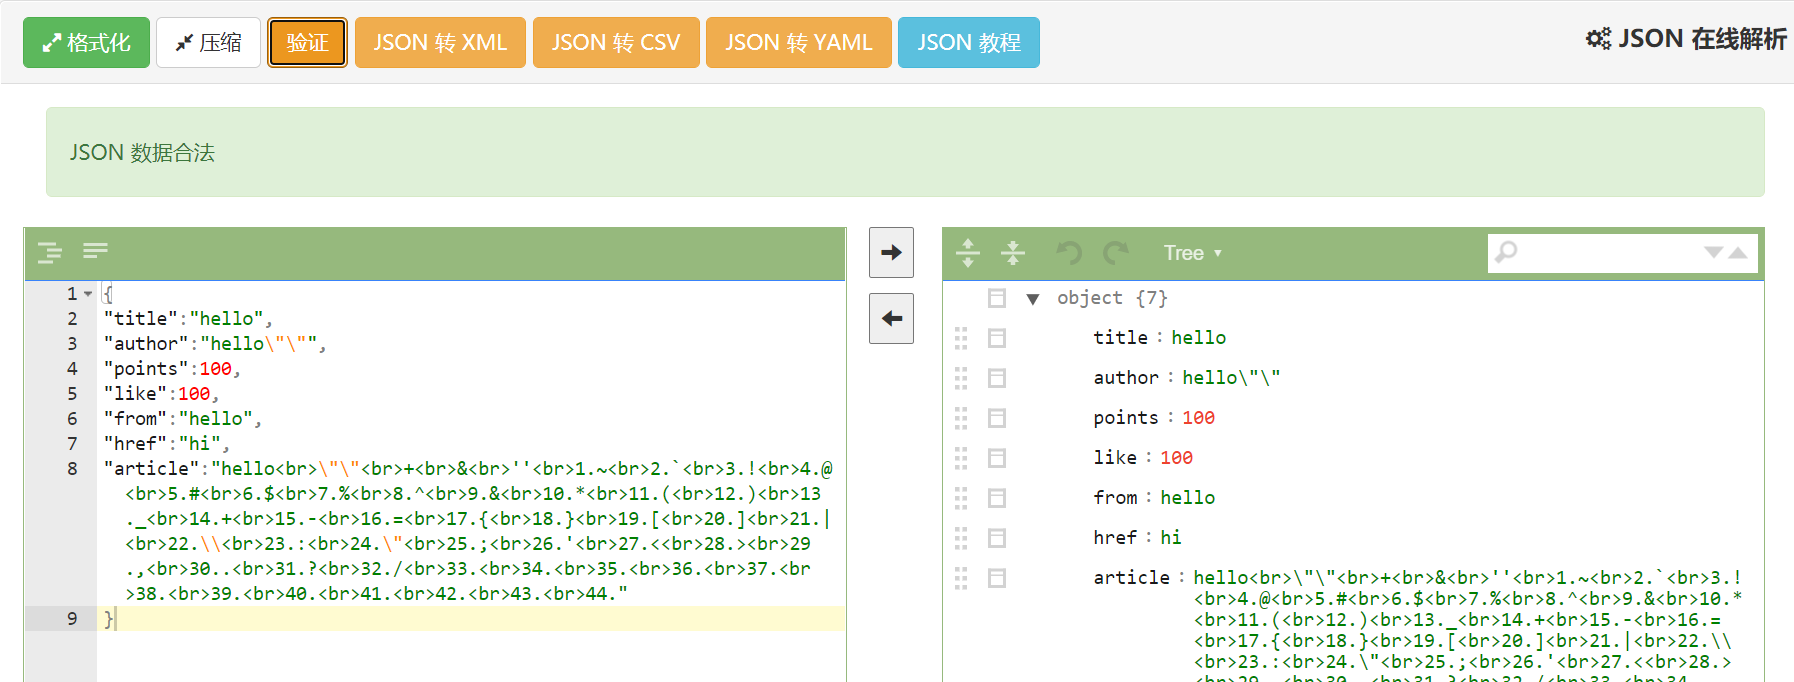Open action menu for href row
This screenshot has width=1794, height=682.
point(996,538)
